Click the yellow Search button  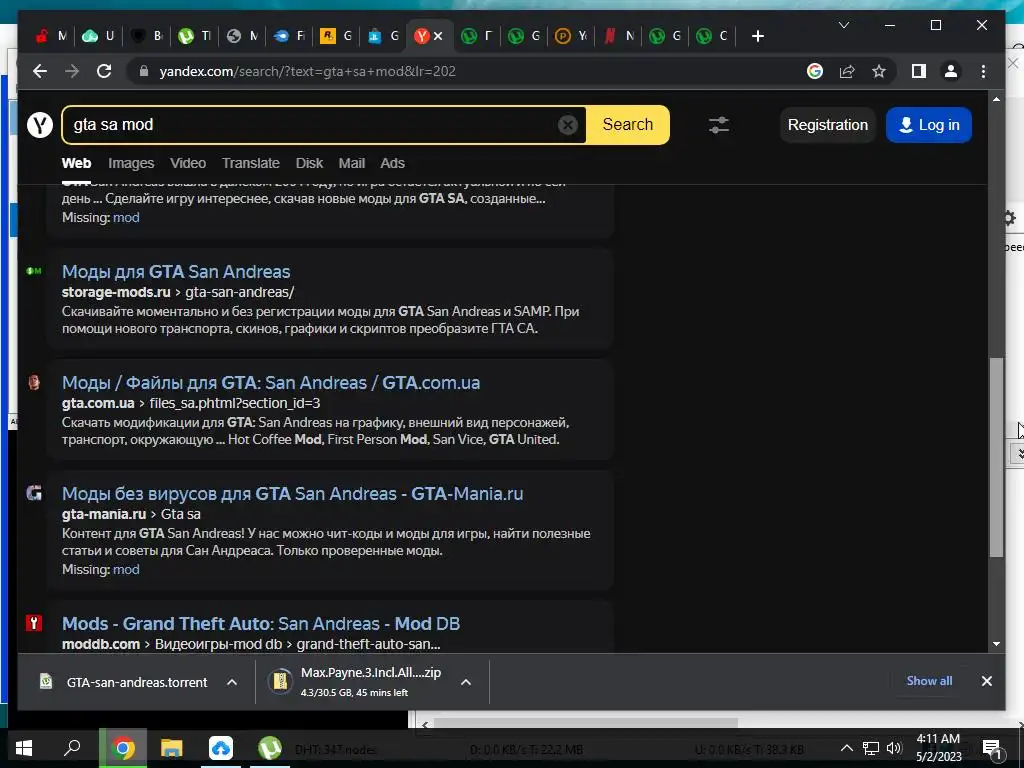tap(628, 125)
